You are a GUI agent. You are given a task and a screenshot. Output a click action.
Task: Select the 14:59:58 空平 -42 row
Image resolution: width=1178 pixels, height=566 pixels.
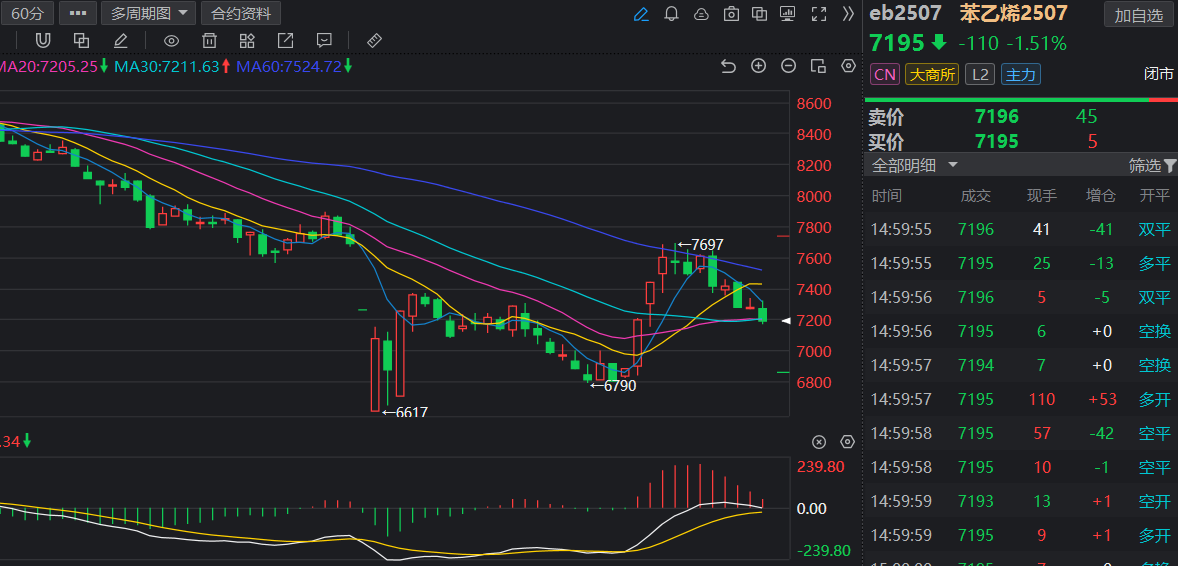(x=1020, y=433)
